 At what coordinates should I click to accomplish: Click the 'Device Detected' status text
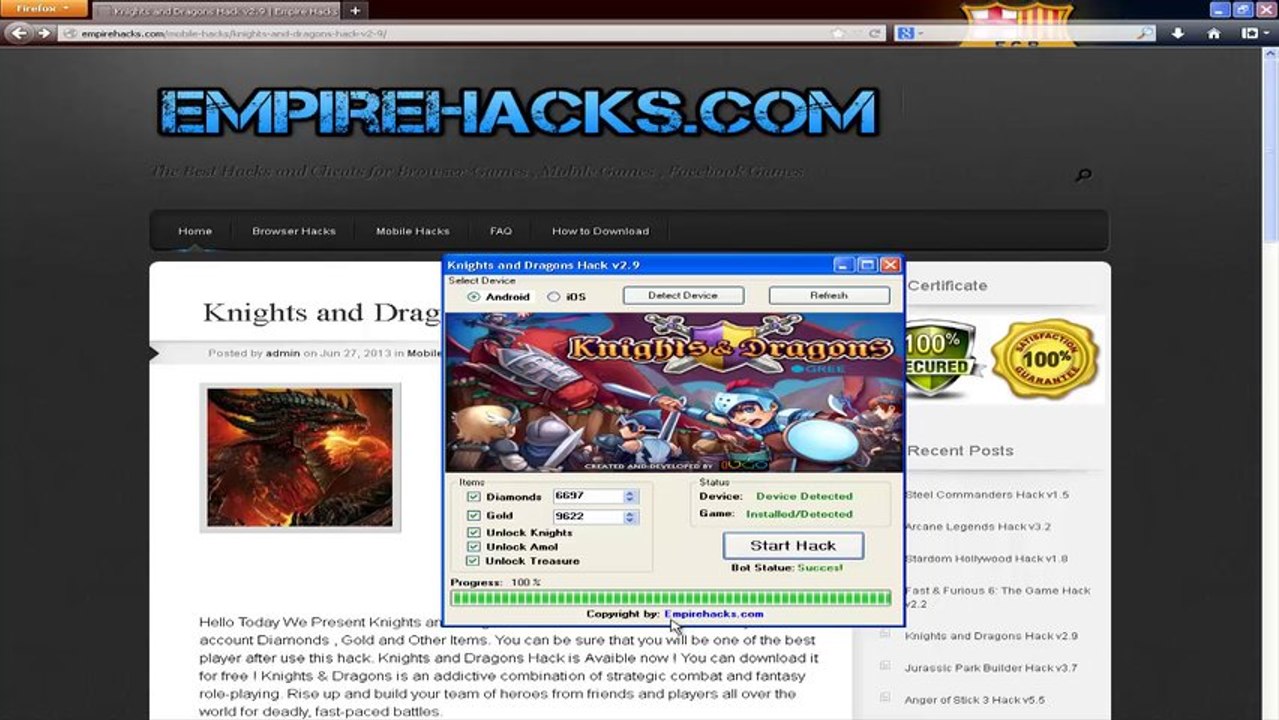(804, 496)
